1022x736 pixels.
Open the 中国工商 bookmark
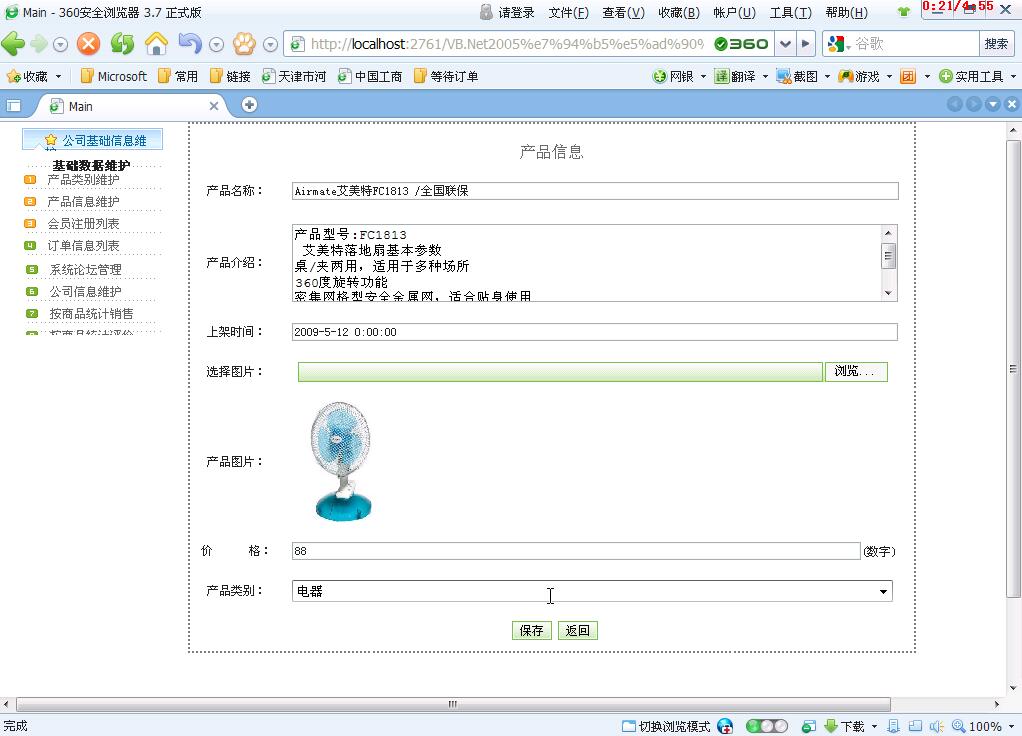pyautogui.click(x=370, y=76)
